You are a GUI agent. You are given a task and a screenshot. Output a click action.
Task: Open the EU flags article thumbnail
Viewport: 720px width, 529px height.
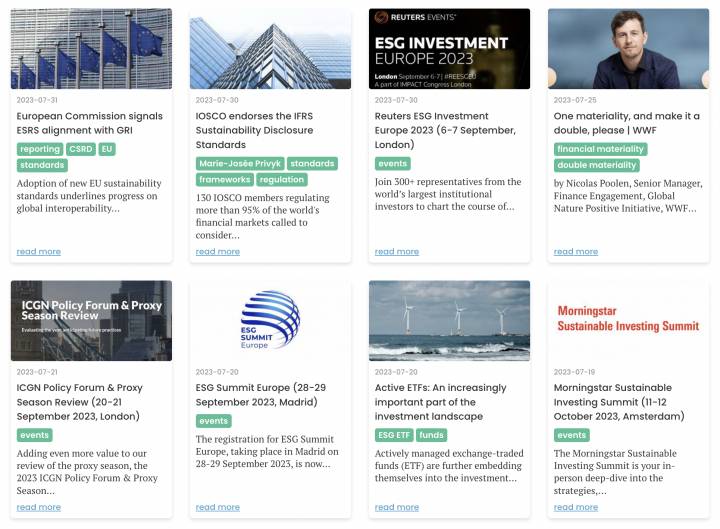(x=91, y=49)
